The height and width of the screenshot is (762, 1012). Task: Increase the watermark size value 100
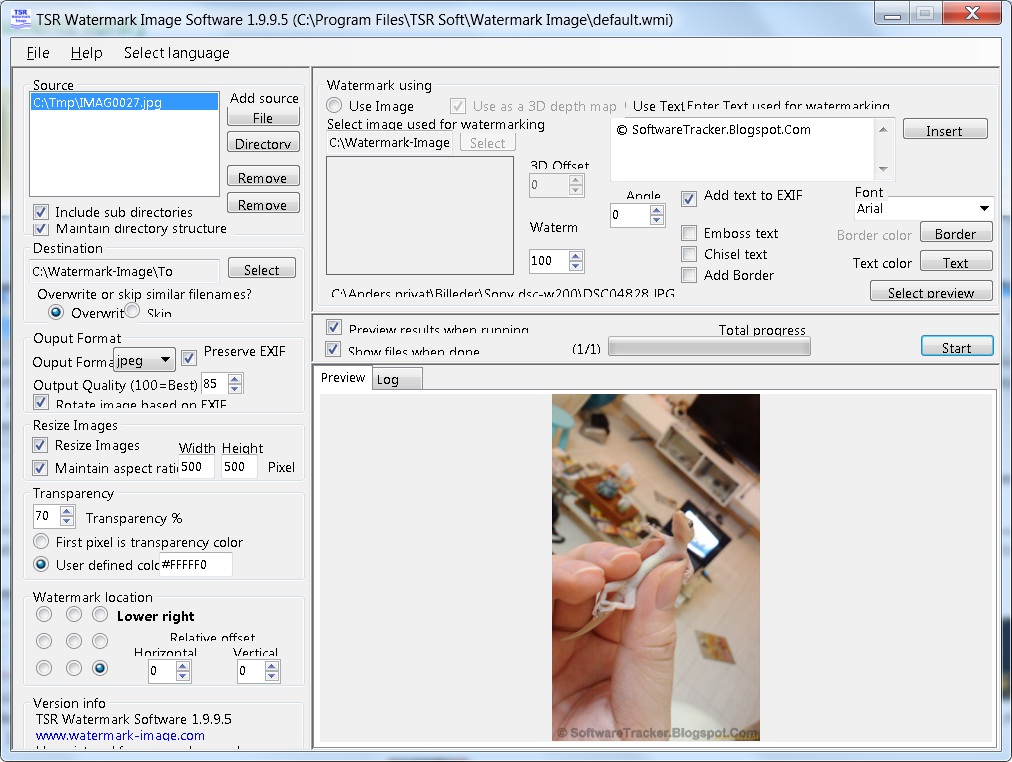coord(576,256)
